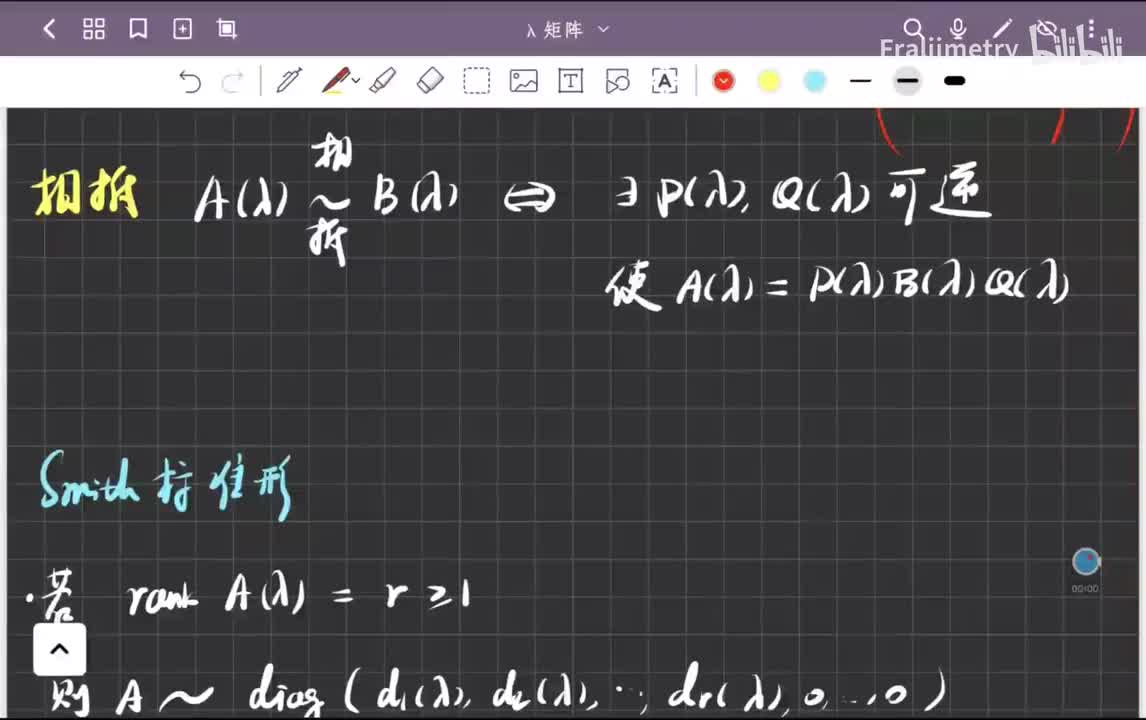Open the page thumbnails grid view
The width and height of the screenshot is (1146, 720).
[94, 29]
